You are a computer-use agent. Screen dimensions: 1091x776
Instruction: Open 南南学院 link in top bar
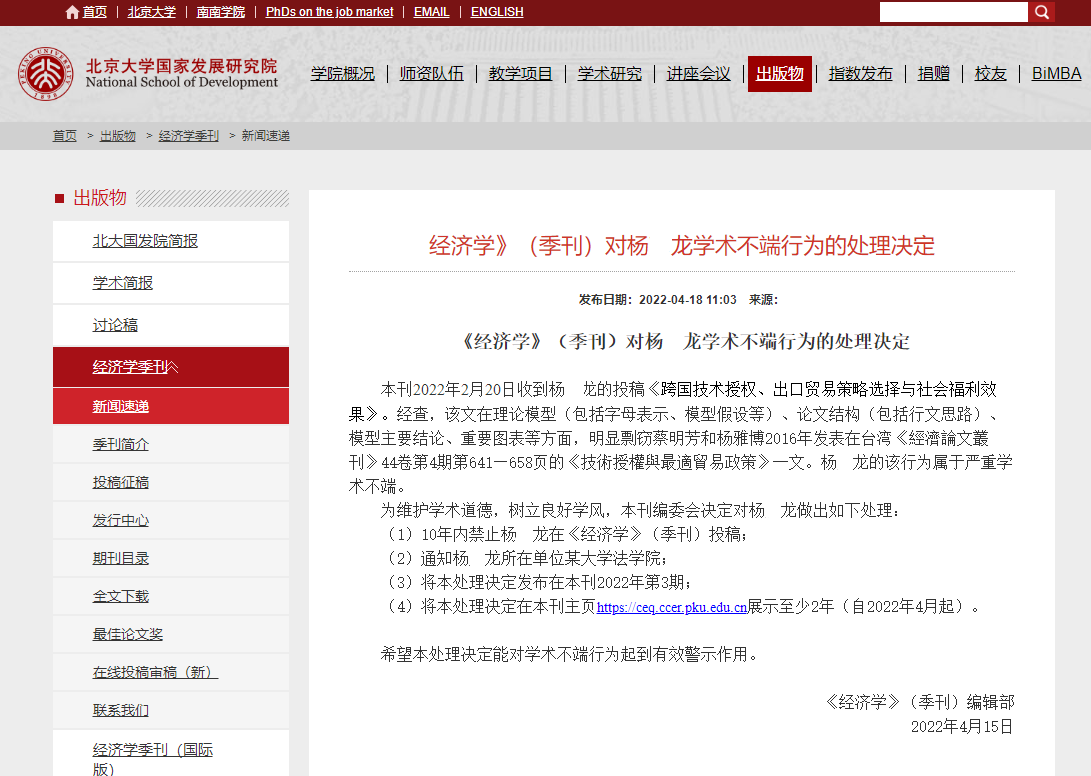[x=220, y=12]
